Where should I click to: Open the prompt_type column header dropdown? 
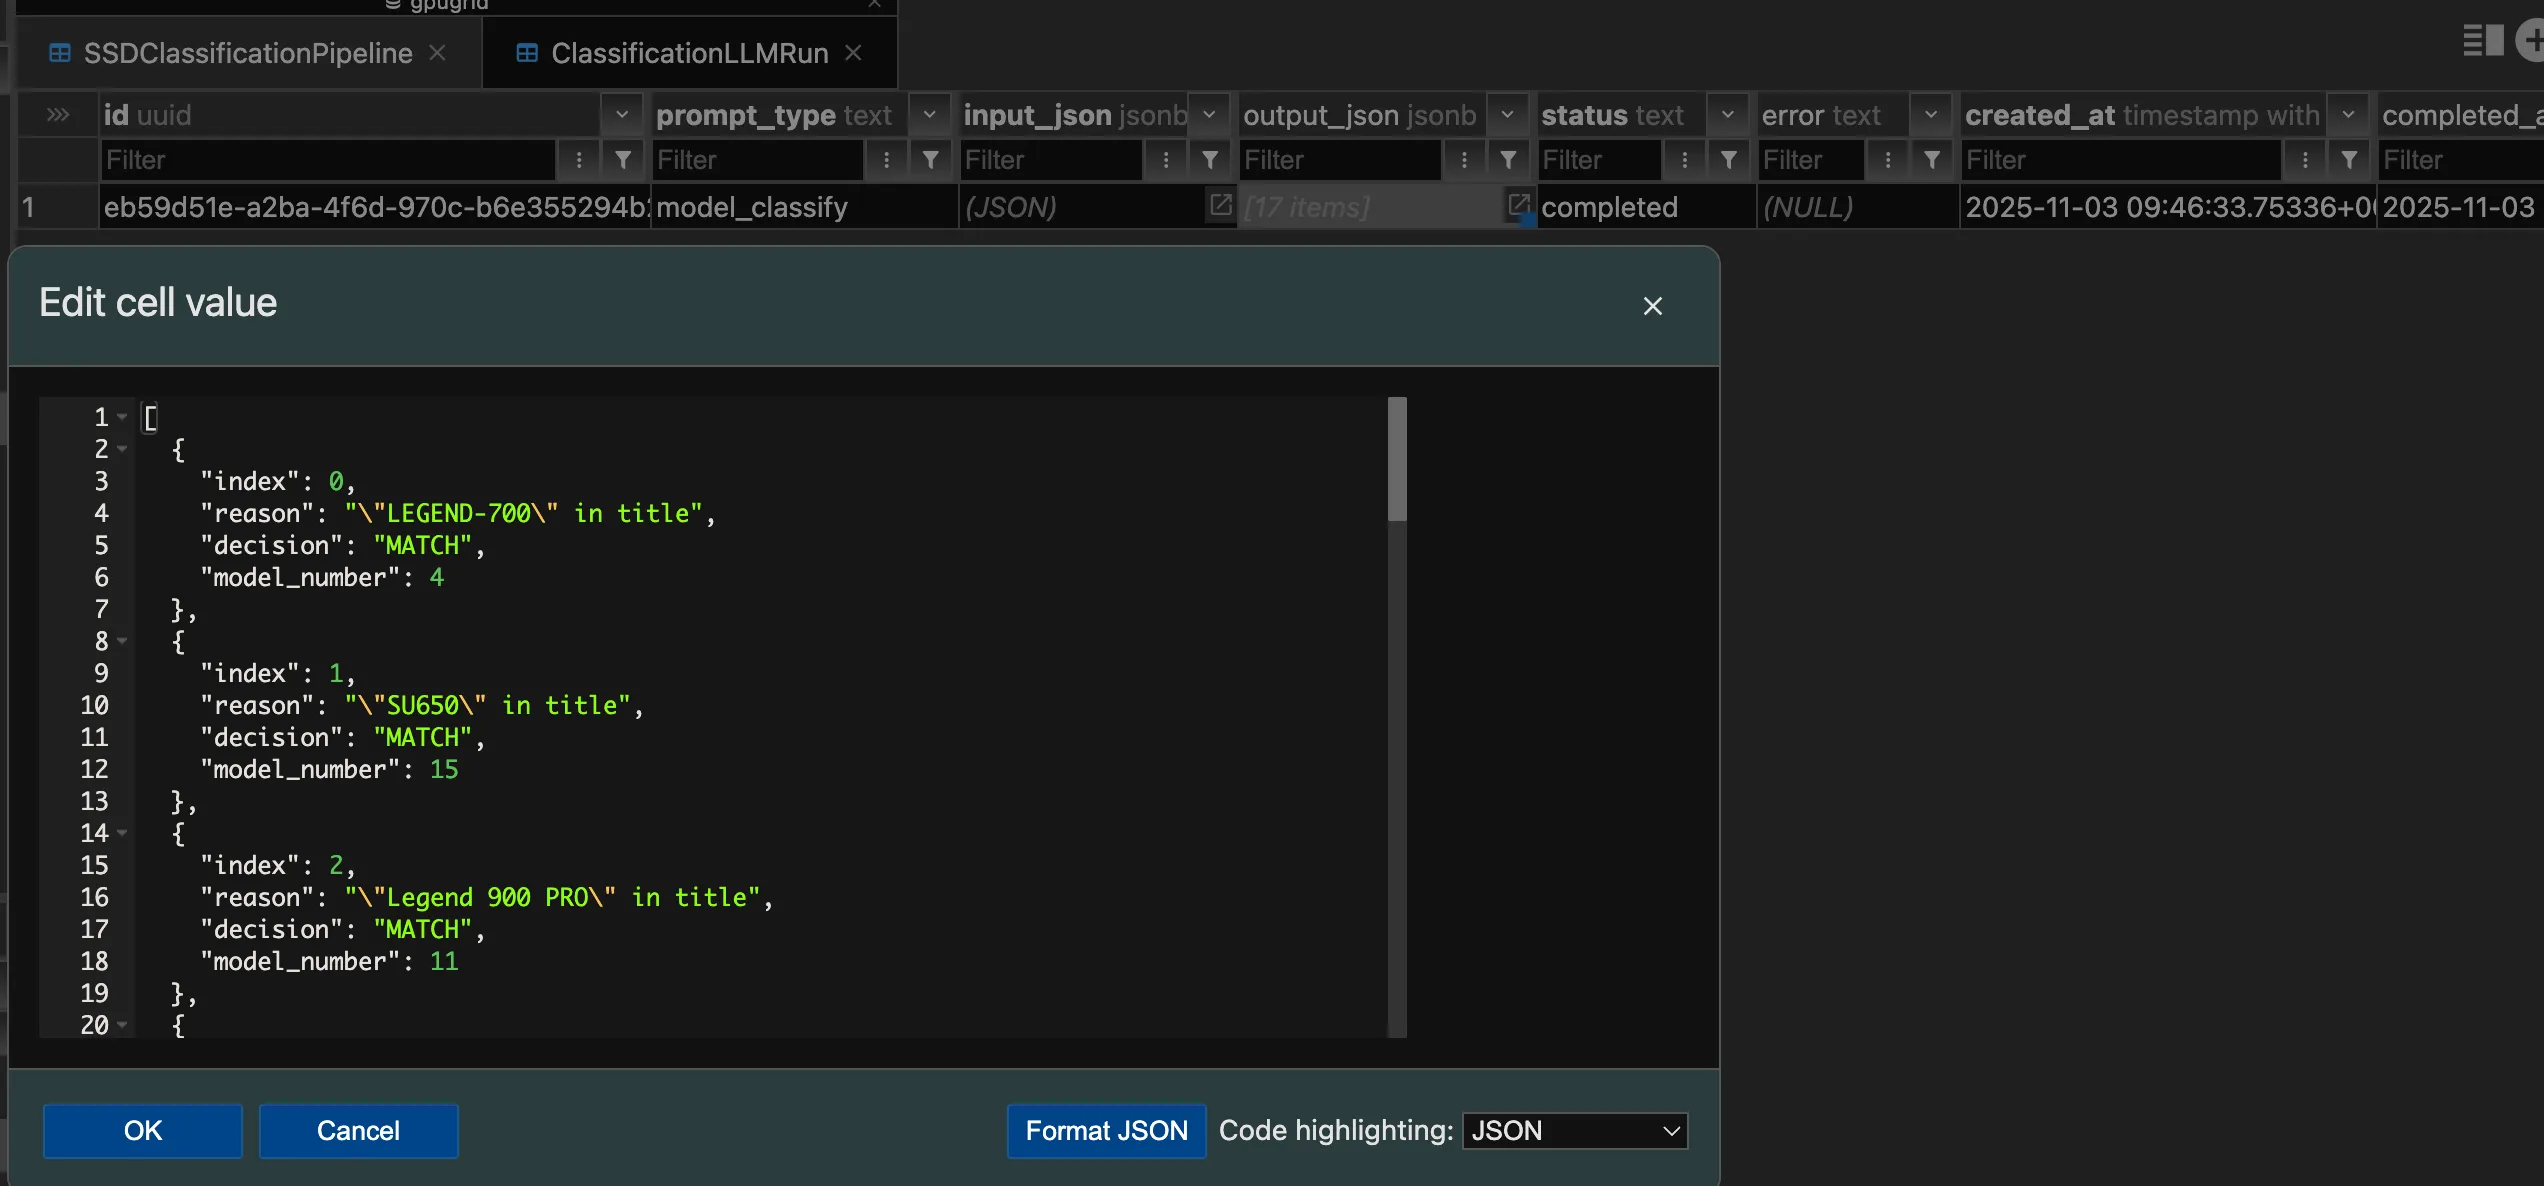click(929, 115)
